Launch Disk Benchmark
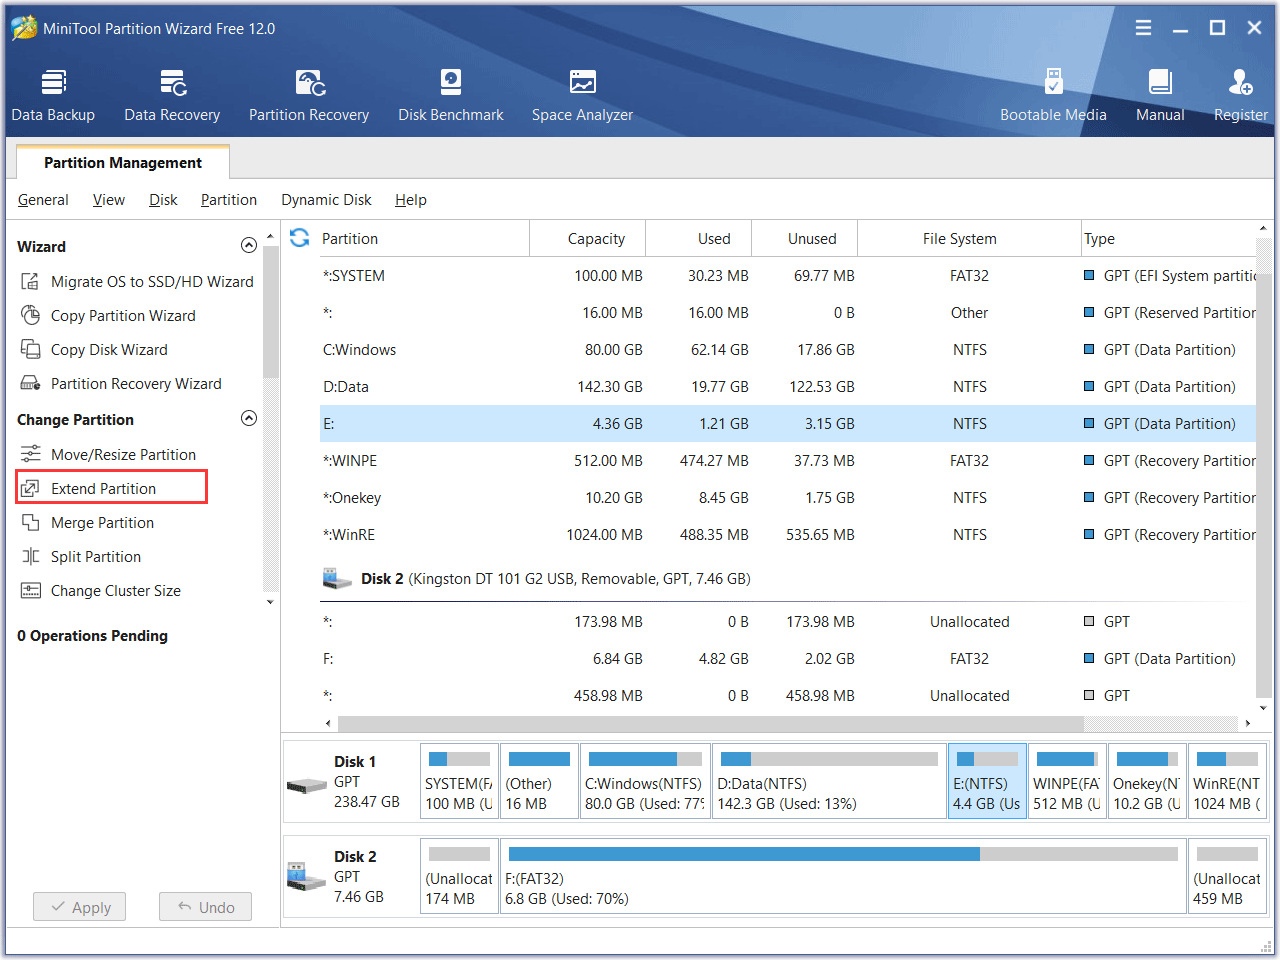 click(450, 95)
